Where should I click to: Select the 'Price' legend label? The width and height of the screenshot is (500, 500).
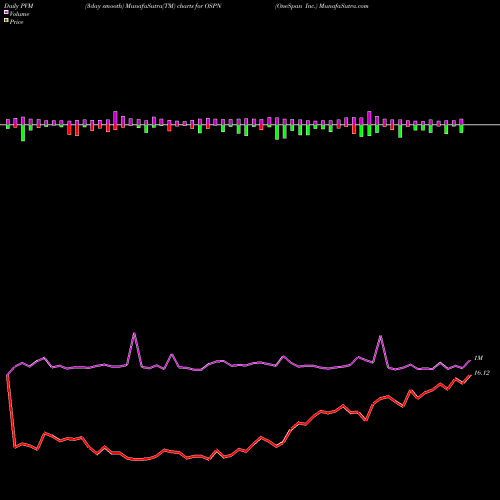17,22
